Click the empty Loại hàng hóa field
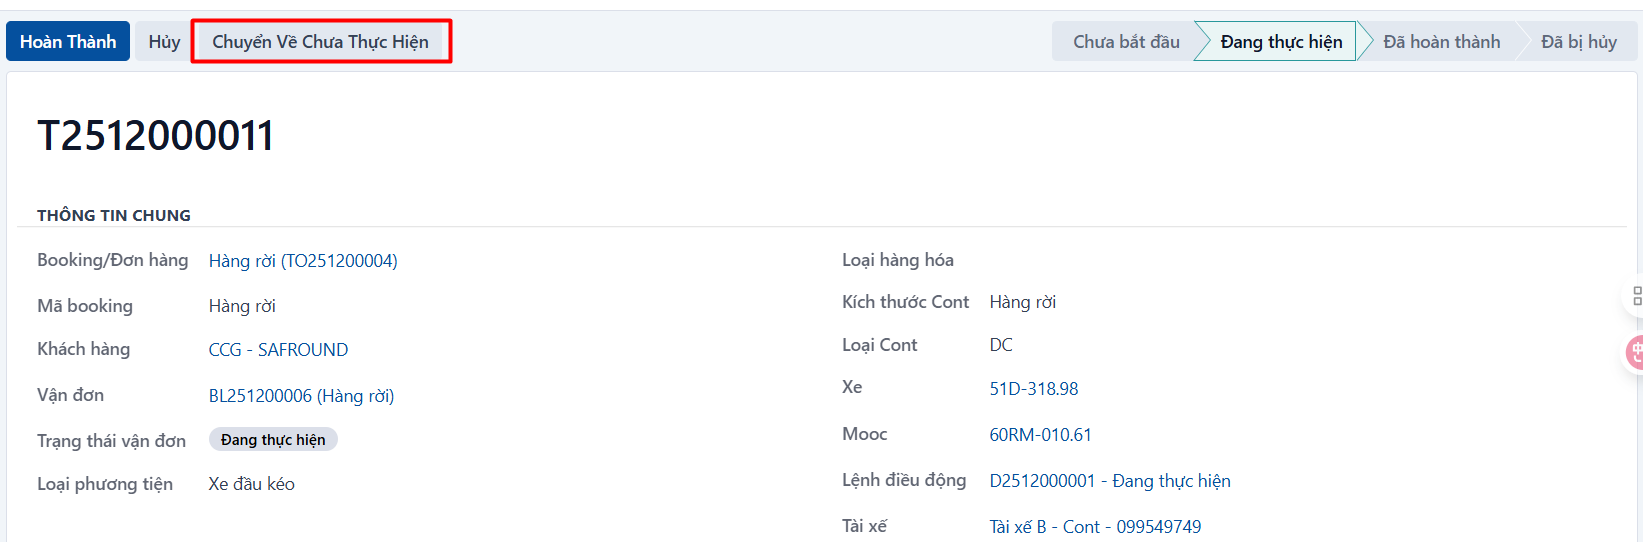1643x542 pixels. (x=1300, y=260)
